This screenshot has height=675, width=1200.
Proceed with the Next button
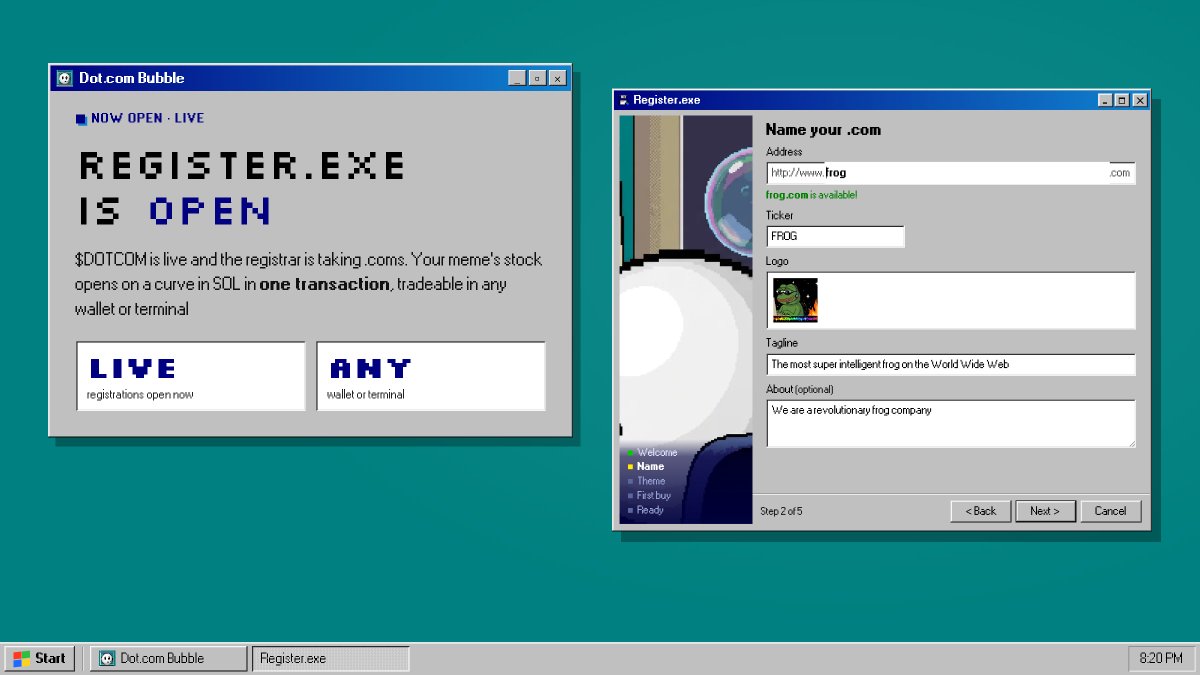[x=1045, y=511]
